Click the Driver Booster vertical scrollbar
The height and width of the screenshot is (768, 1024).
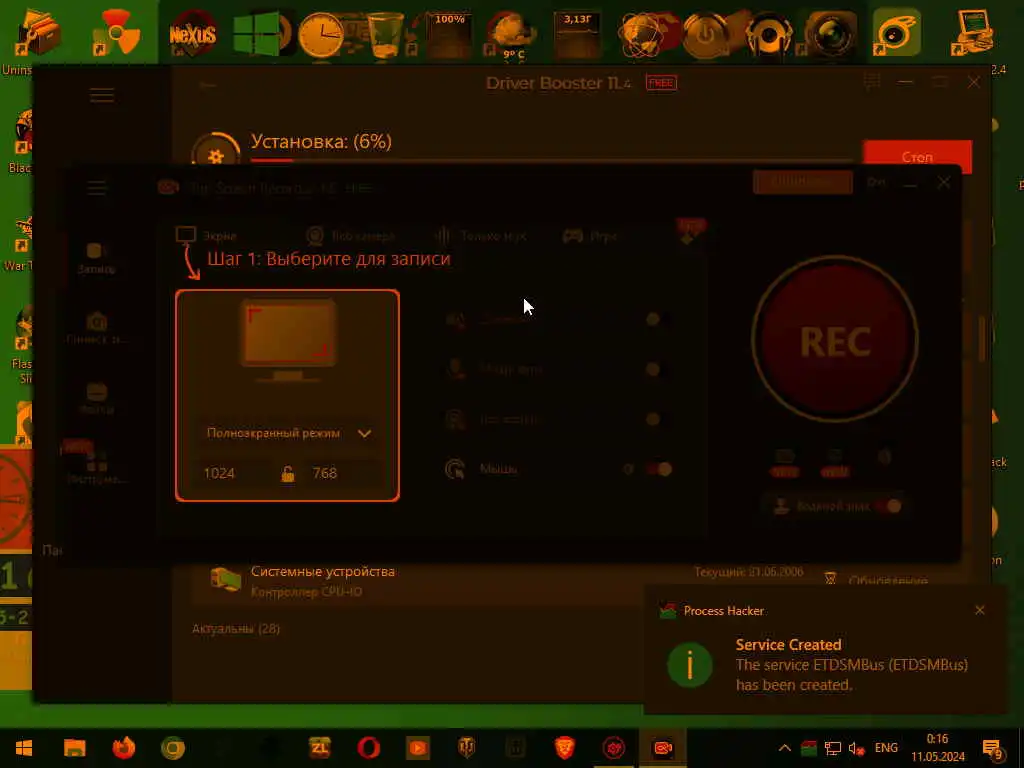coord(982,338)
